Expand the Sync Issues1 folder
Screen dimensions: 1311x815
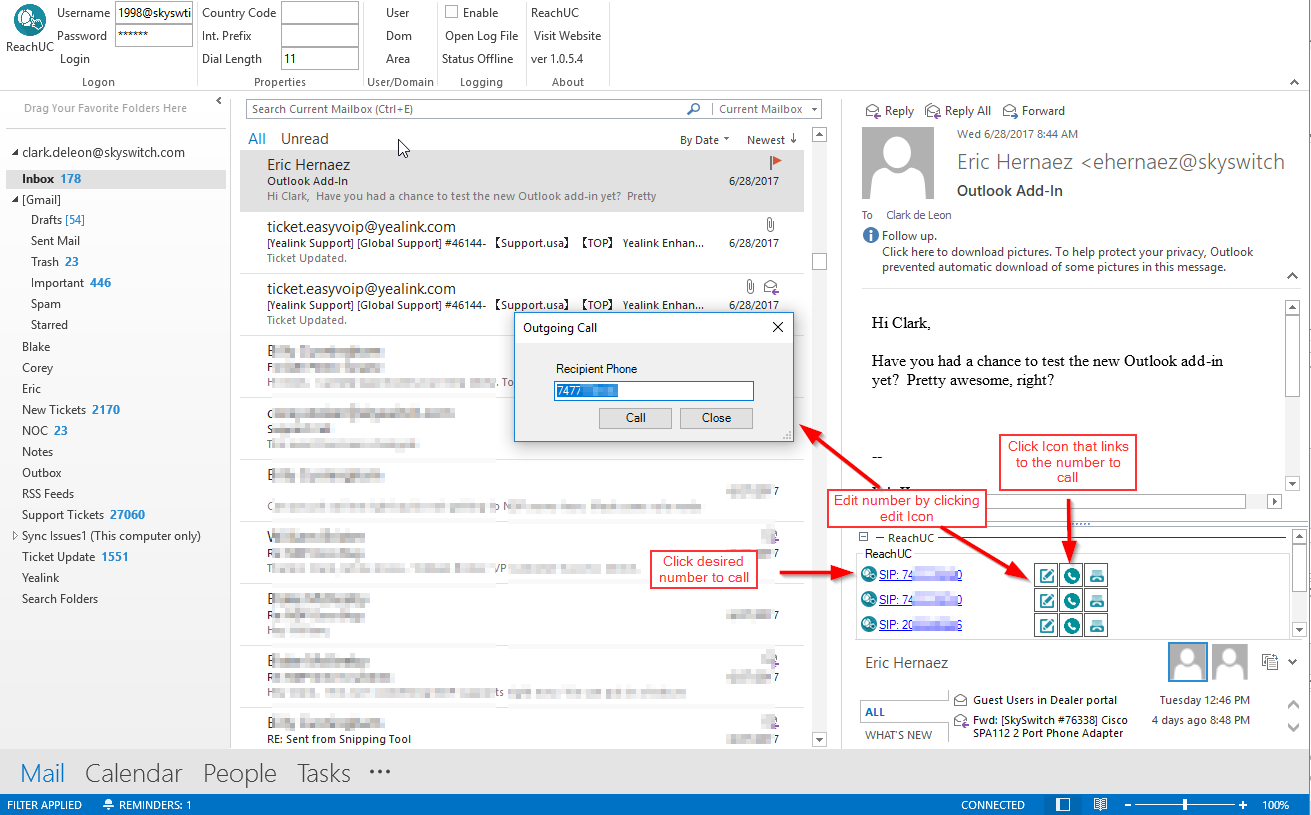tap(15, 536)
